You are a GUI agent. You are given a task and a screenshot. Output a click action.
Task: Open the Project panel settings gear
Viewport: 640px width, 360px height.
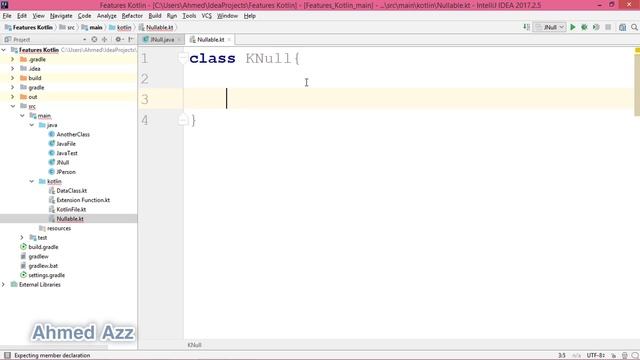click(x=119, y=40)
